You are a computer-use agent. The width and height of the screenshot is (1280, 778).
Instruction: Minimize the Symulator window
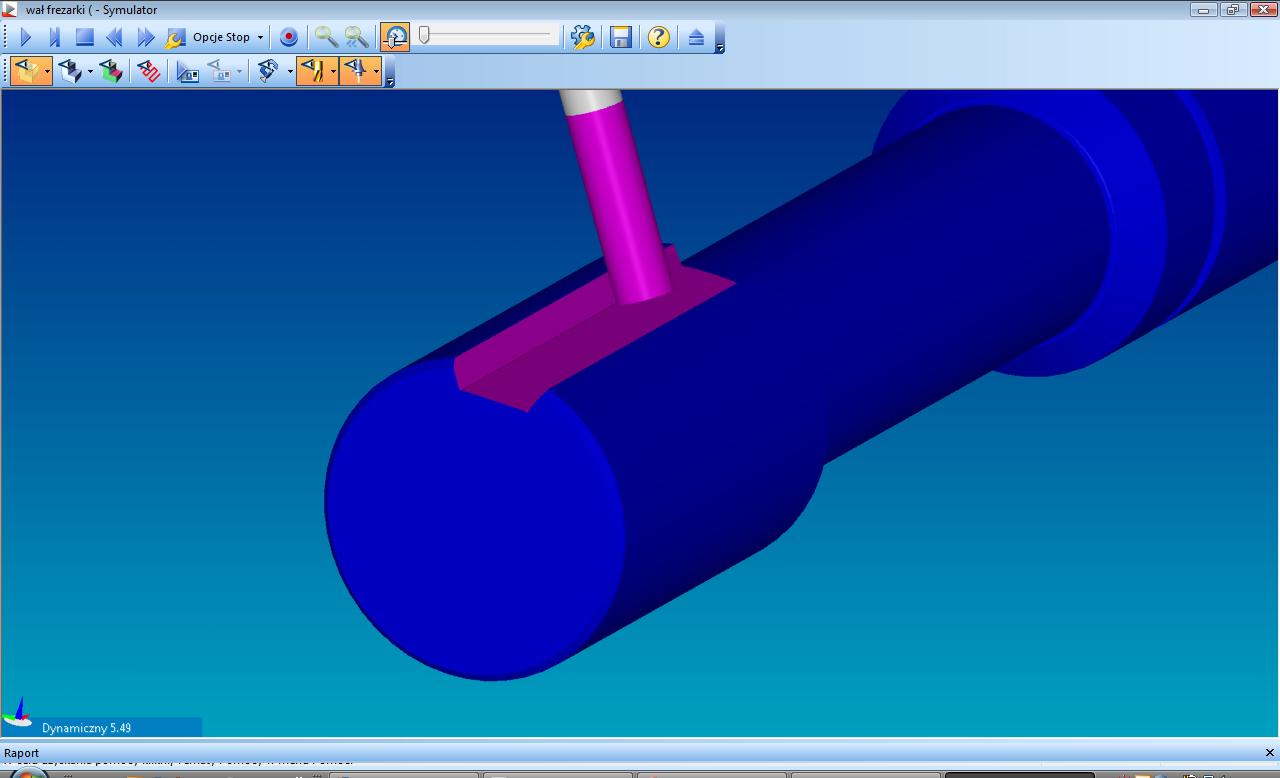1203,9
